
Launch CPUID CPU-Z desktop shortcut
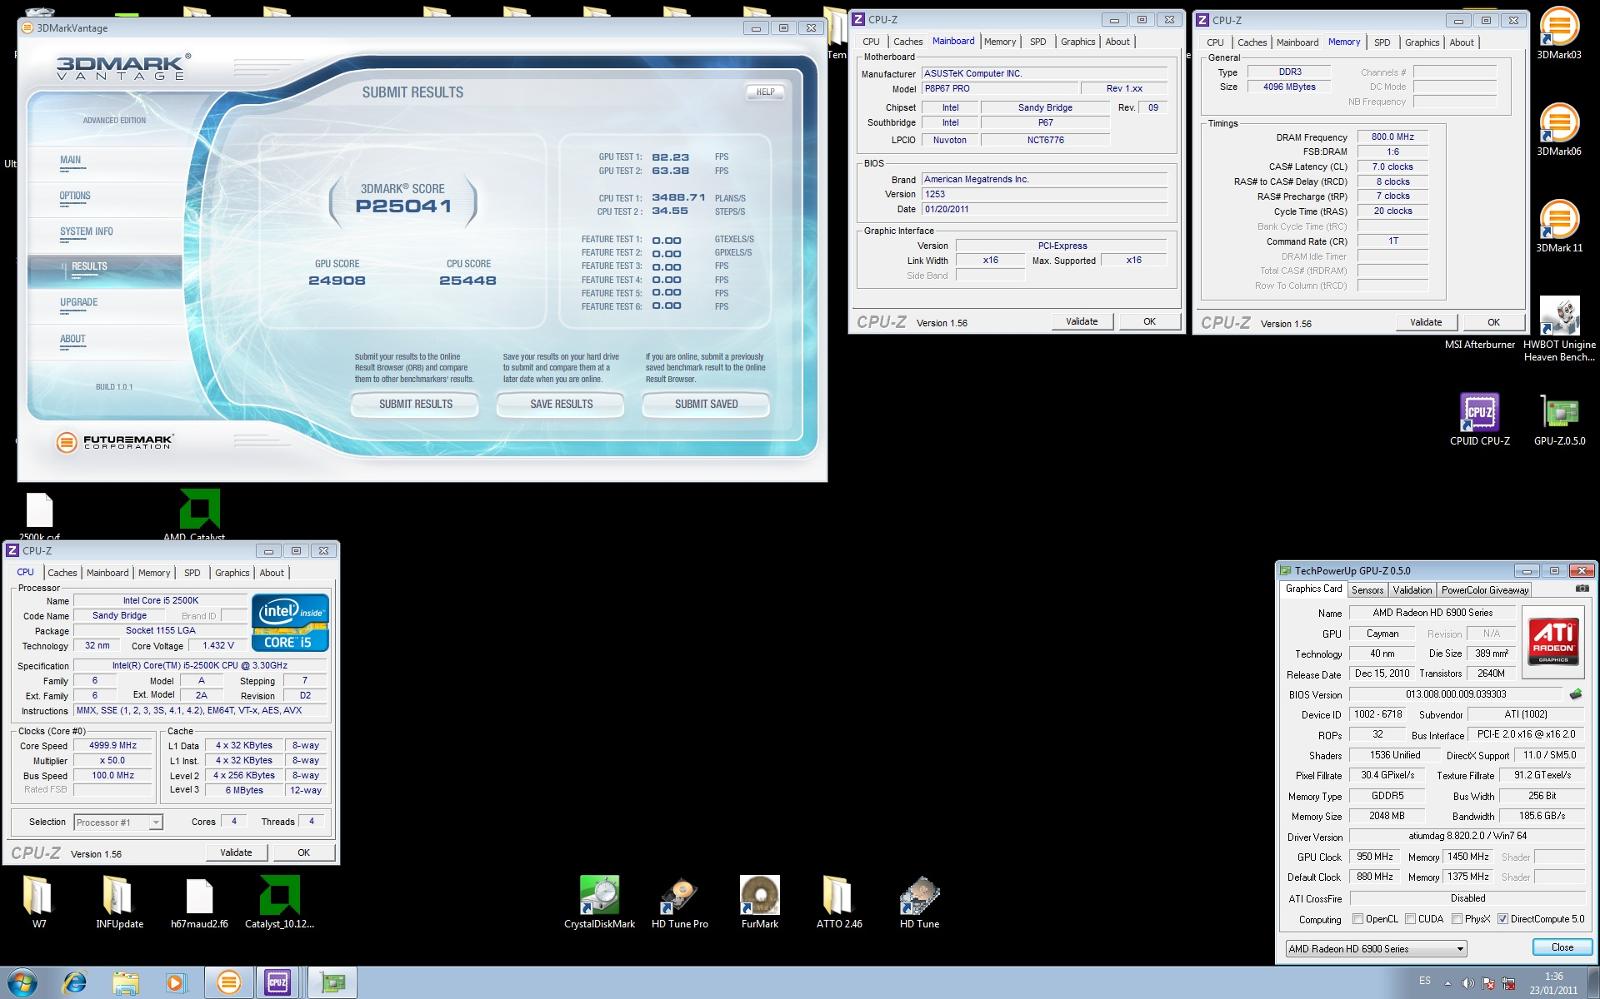coord(1479,418)
